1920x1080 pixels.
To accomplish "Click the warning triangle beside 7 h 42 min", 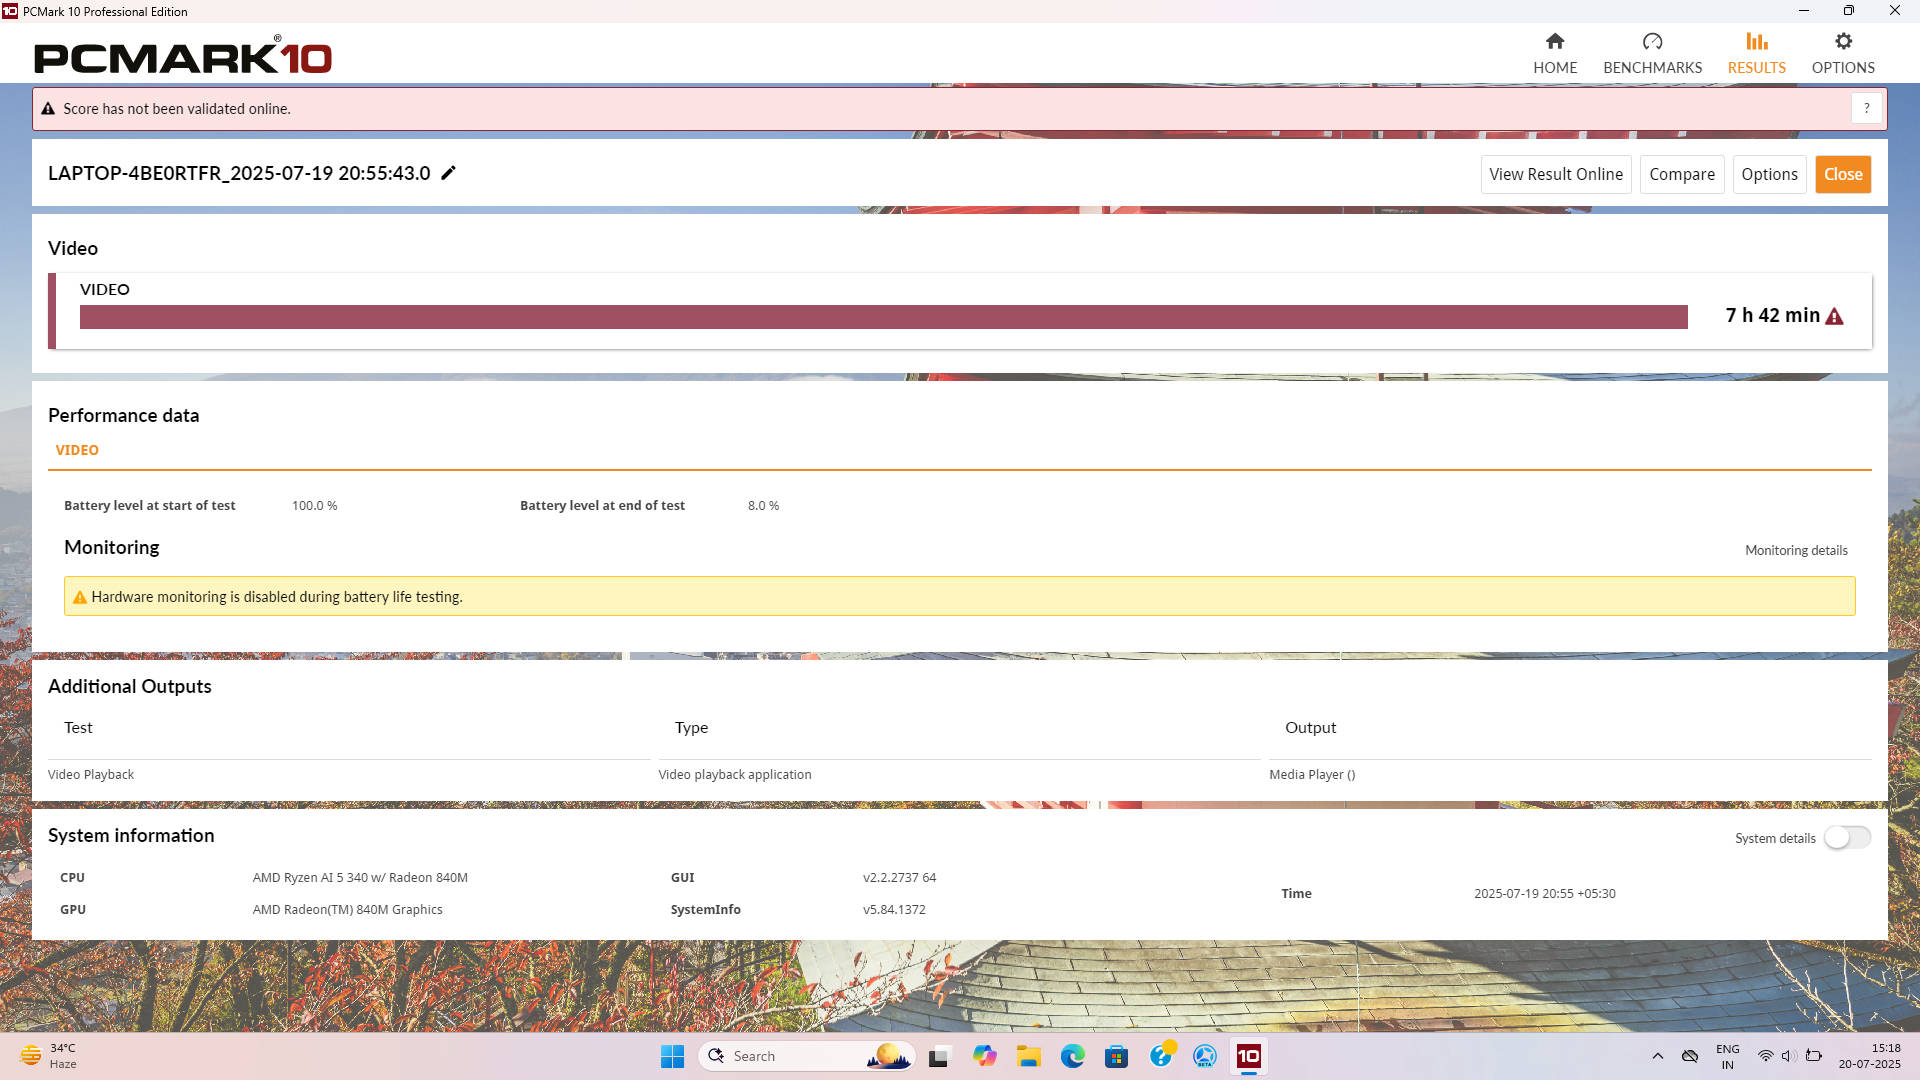I will click(1834, 316).
